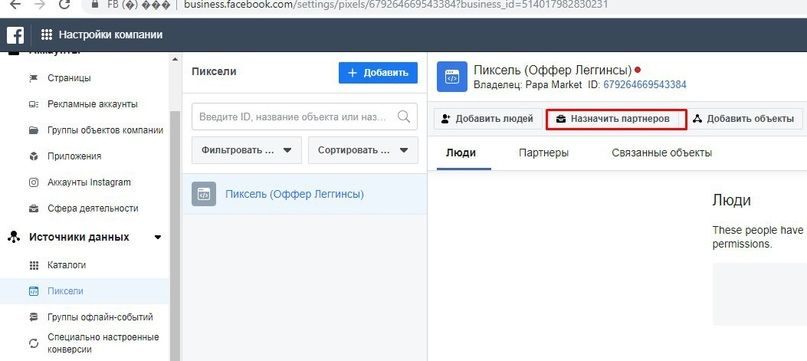
Task: Click the Instagram accounts icon
Action: [34, 182]
